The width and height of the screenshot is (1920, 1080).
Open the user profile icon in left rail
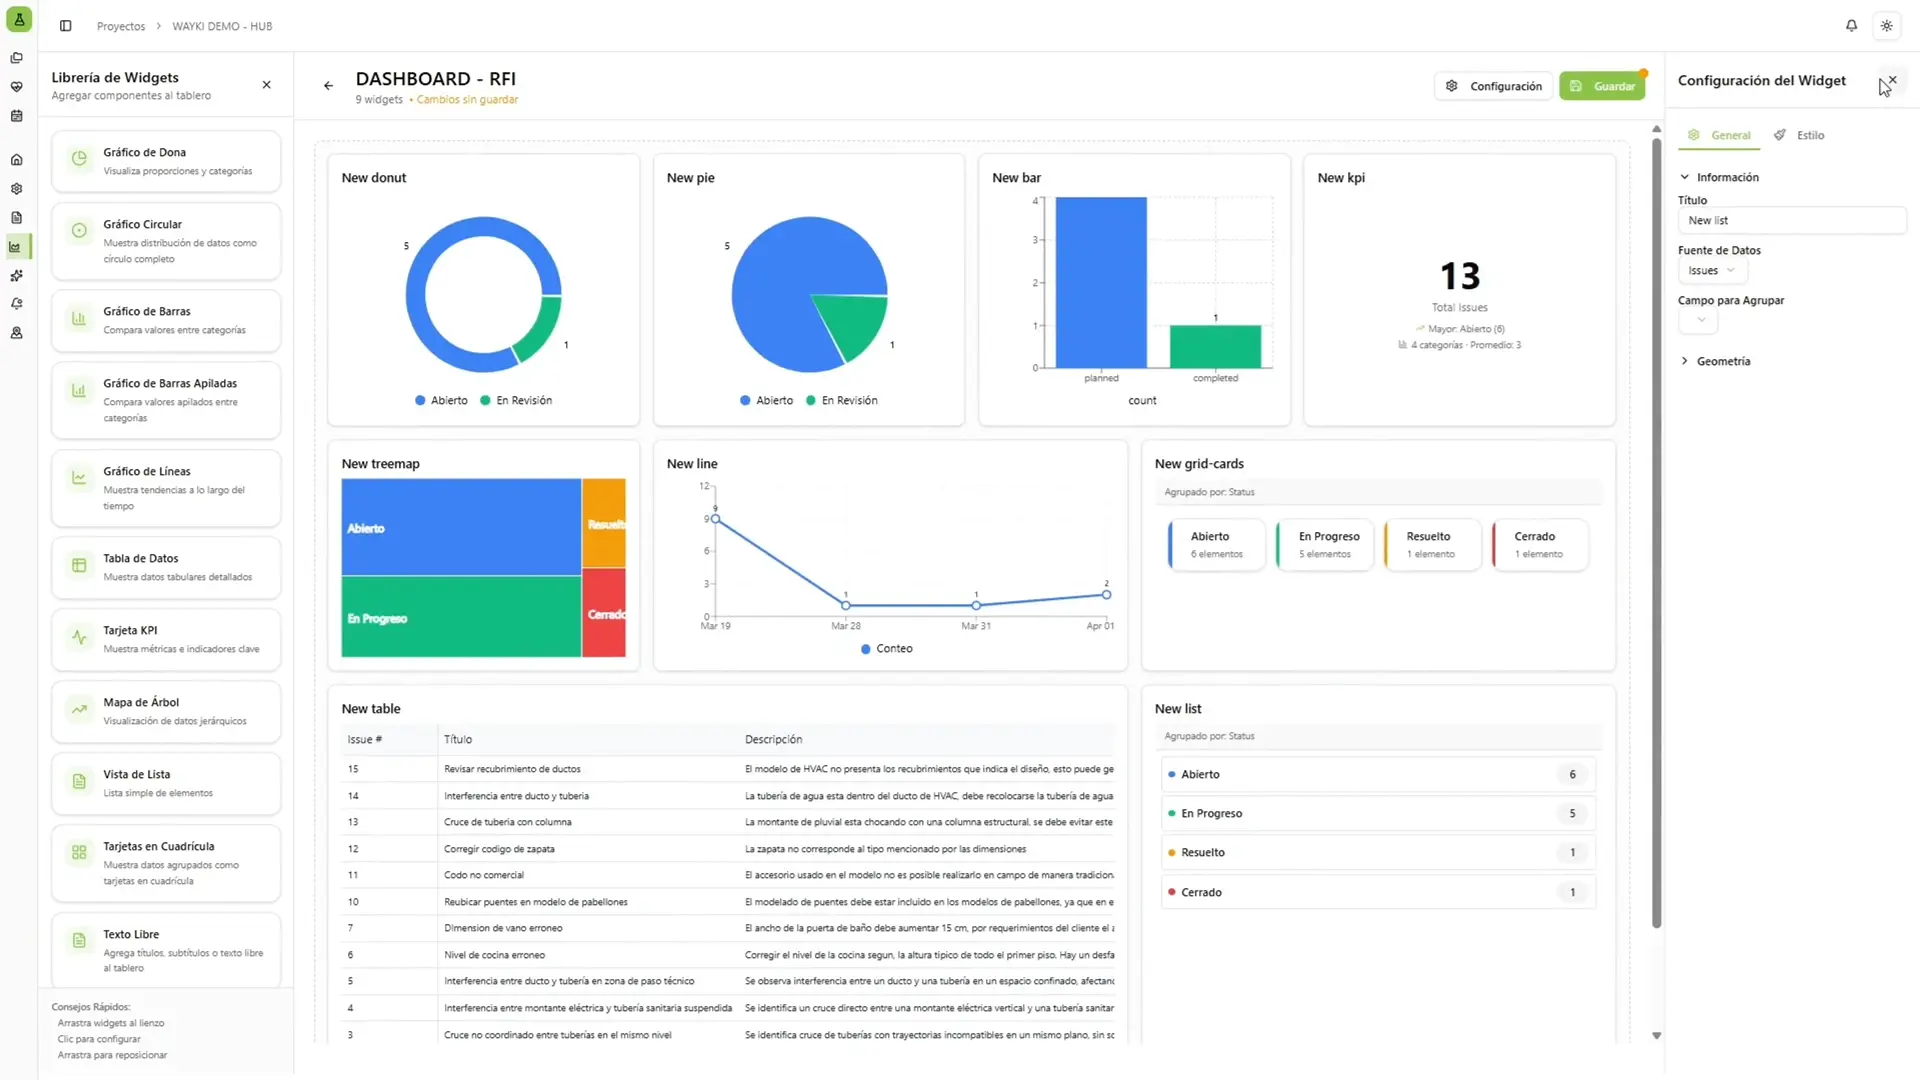click(x=16, y=333)
